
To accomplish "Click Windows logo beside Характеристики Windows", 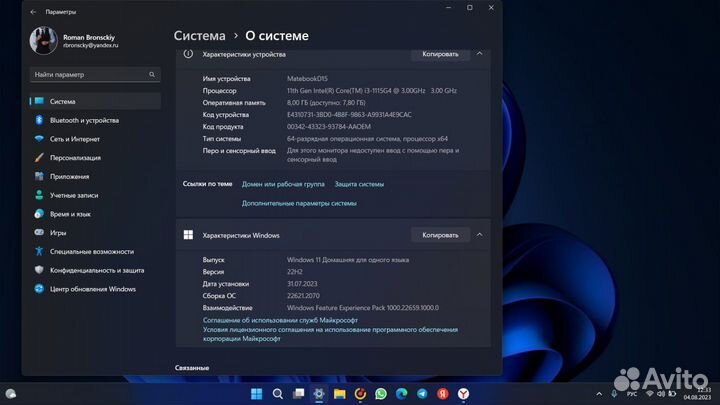I will [x=188, y=235].
